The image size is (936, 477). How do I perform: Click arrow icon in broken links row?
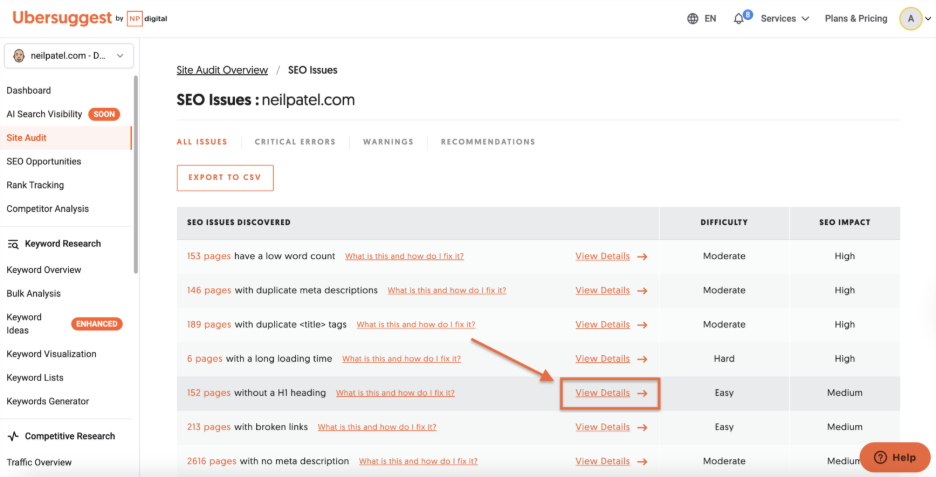click(642, 427)
